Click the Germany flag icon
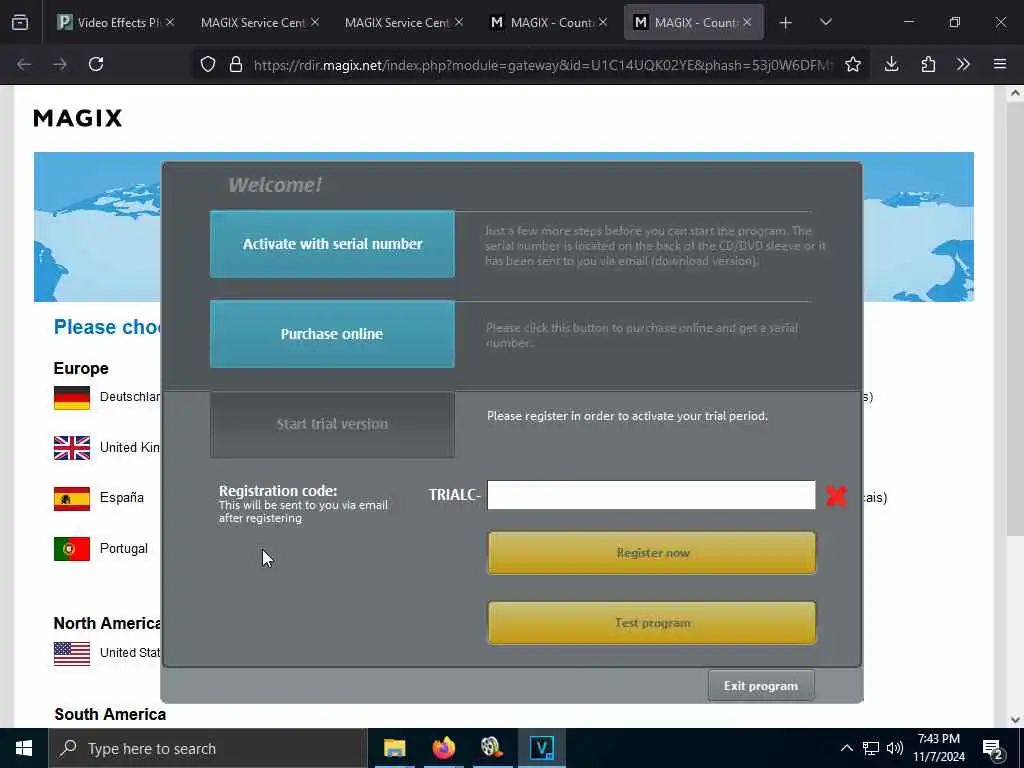 (x=72, y=398)
